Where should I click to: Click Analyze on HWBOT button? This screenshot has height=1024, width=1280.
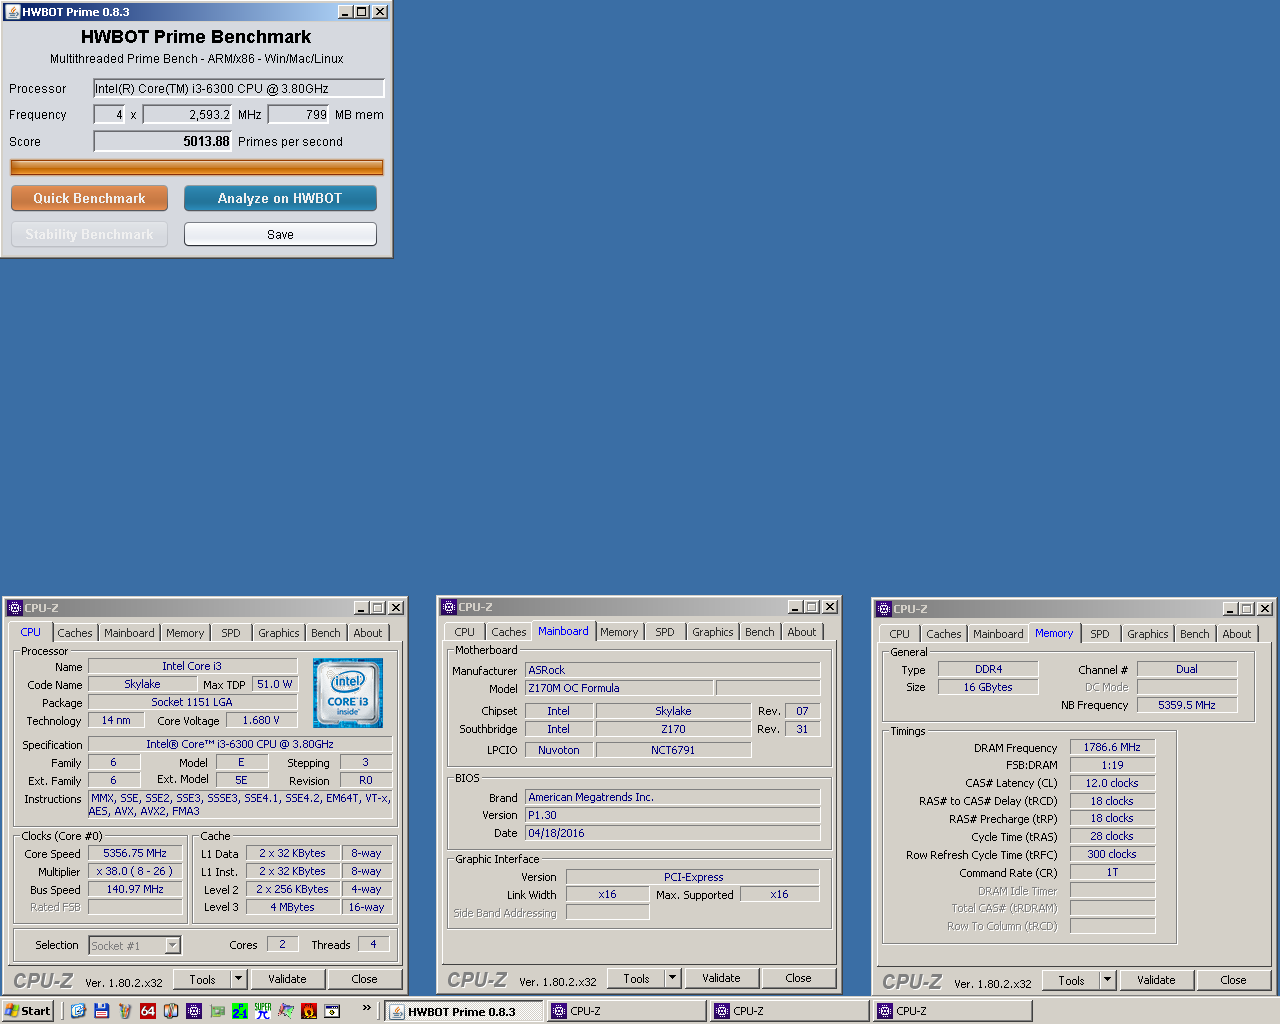tap(280, 198)
